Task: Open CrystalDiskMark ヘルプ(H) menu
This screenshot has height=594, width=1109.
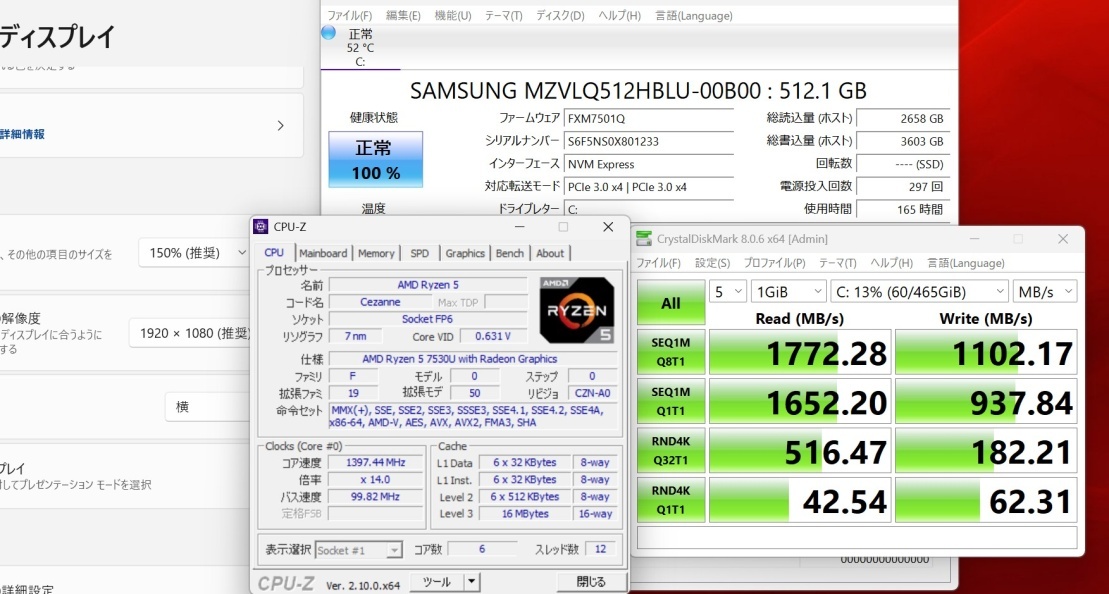Action: 891,263
